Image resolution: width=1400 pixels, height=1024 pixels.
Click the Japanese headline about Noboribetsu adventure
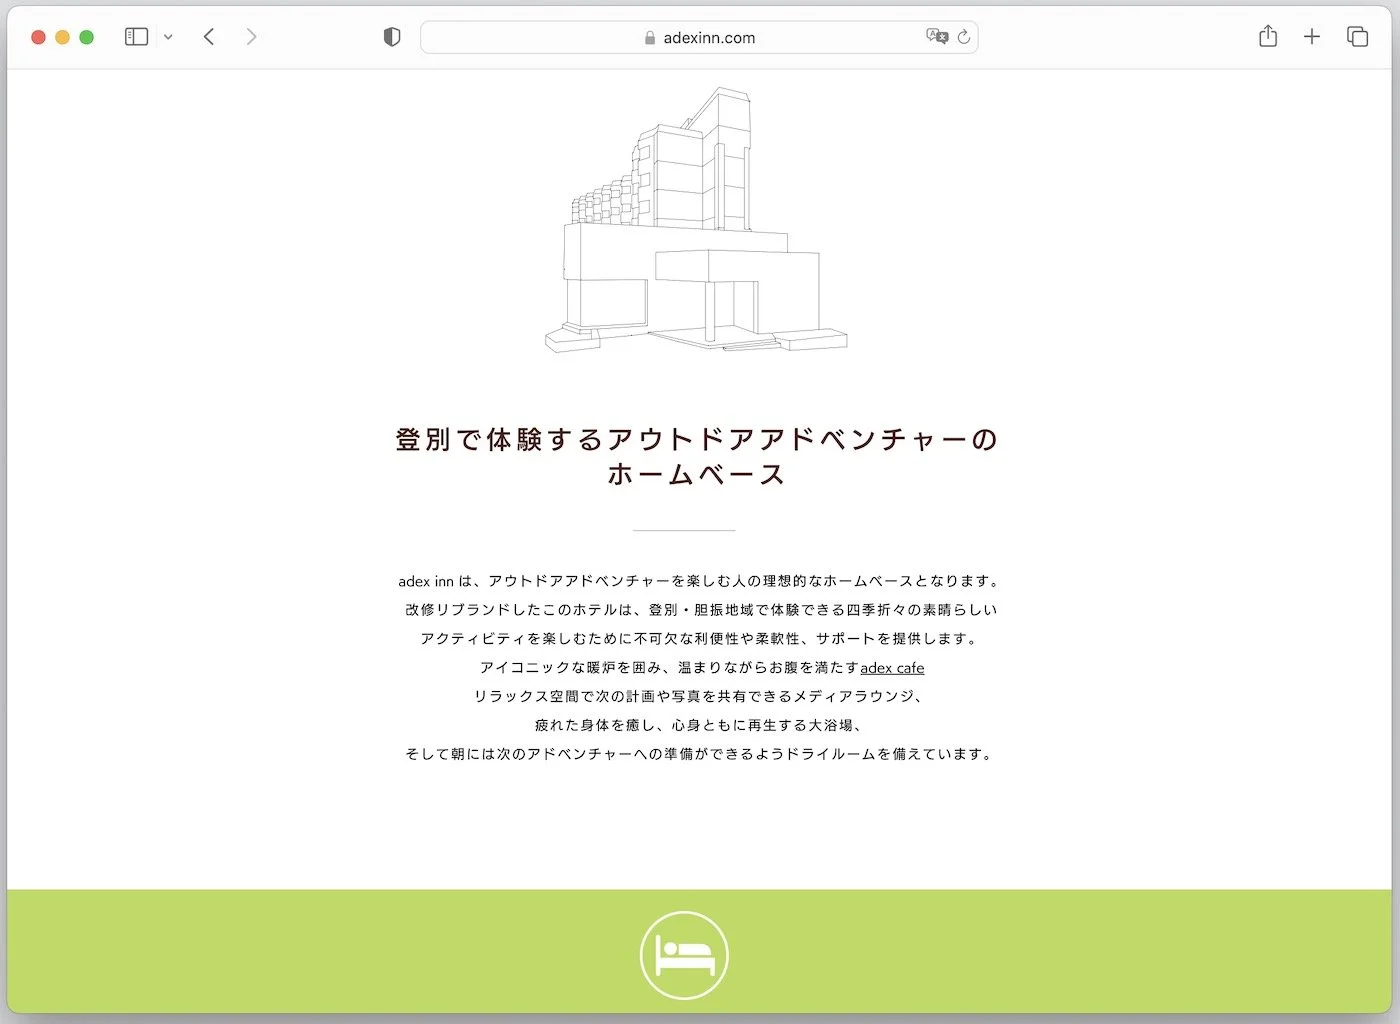[697, 455]
